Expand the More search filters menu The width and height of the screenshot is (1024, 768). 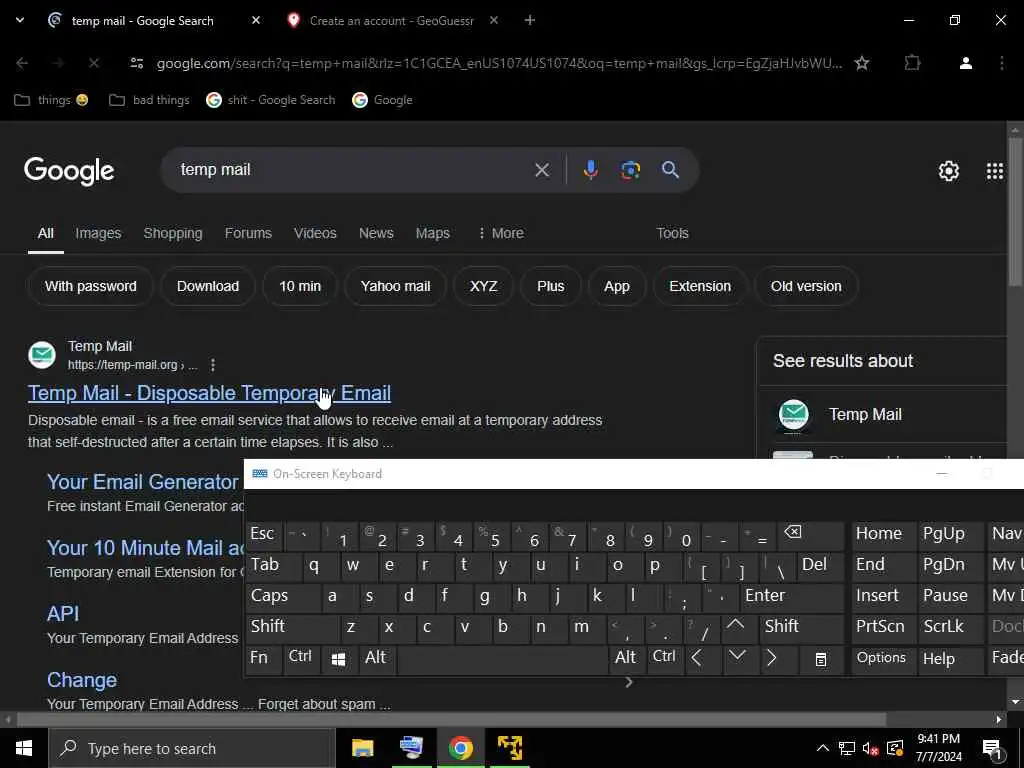(x=501, y=233)
